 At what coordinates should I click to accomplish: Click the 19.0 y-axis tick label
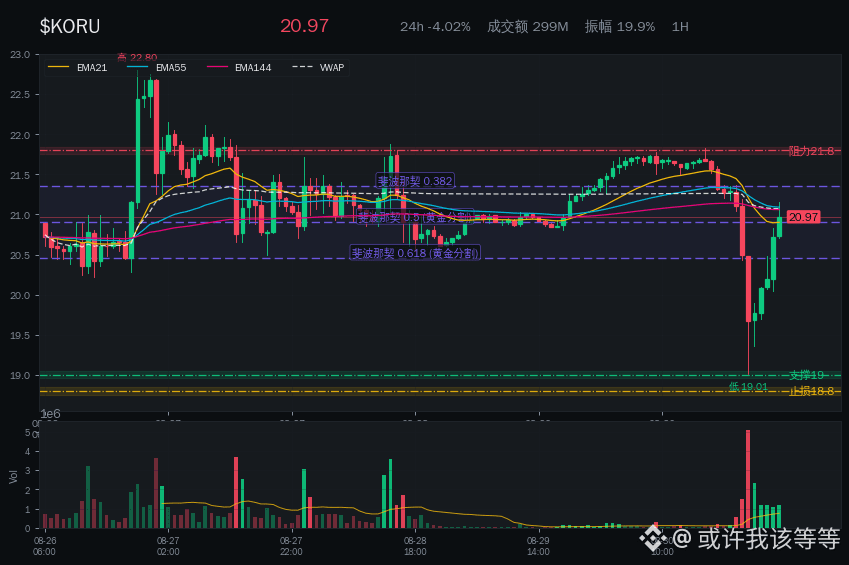click(x=20, y=375)
